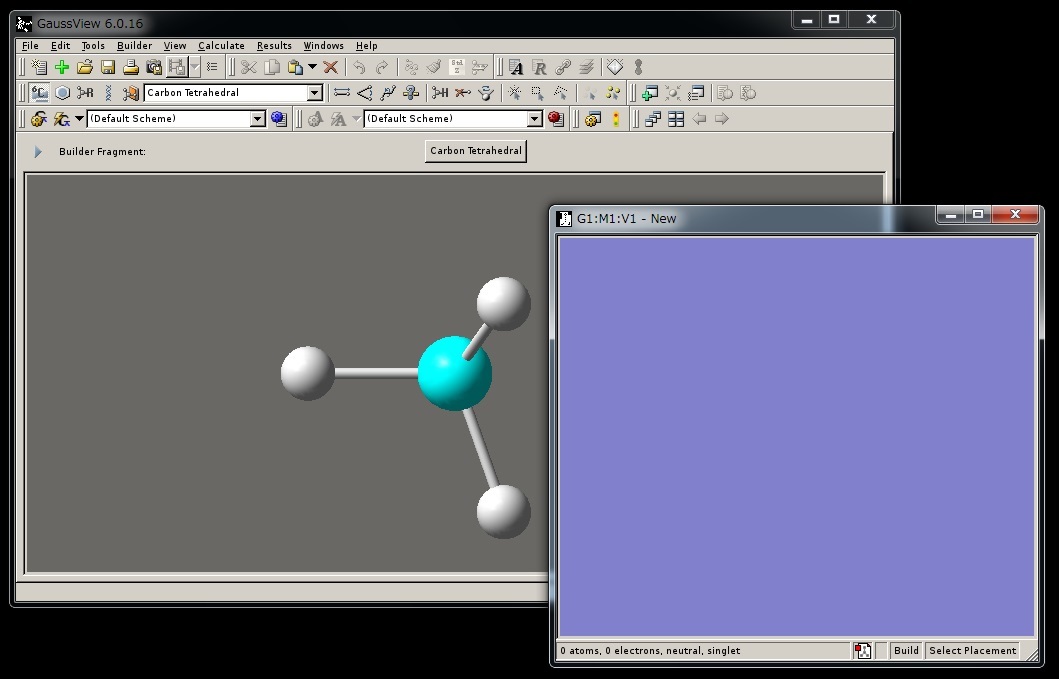Click the empty purple molecule view area
This screenshot has width=1059, height=679.
click(796, 437)
